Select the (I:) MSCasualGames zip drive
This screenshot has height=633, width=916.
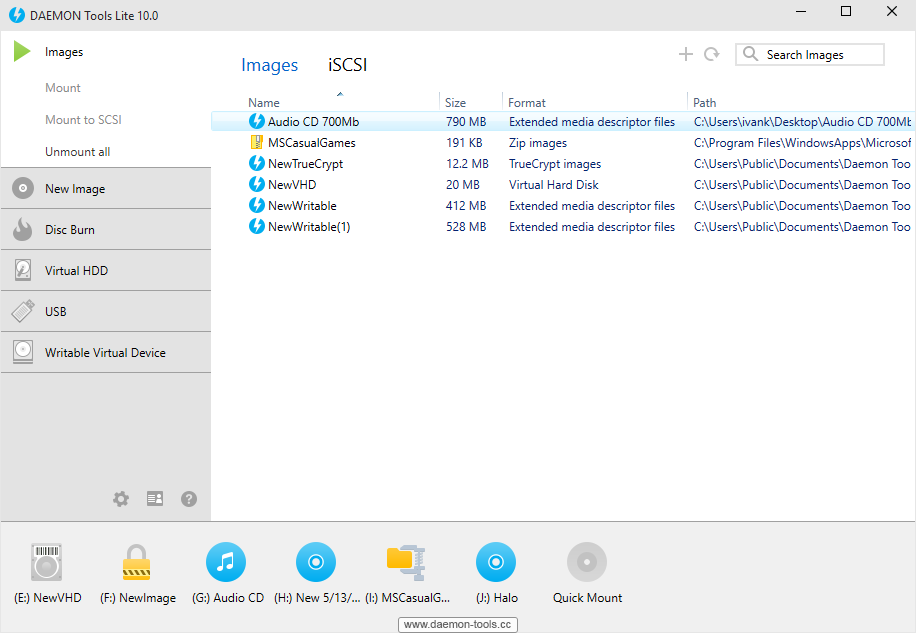click(406, 563)
